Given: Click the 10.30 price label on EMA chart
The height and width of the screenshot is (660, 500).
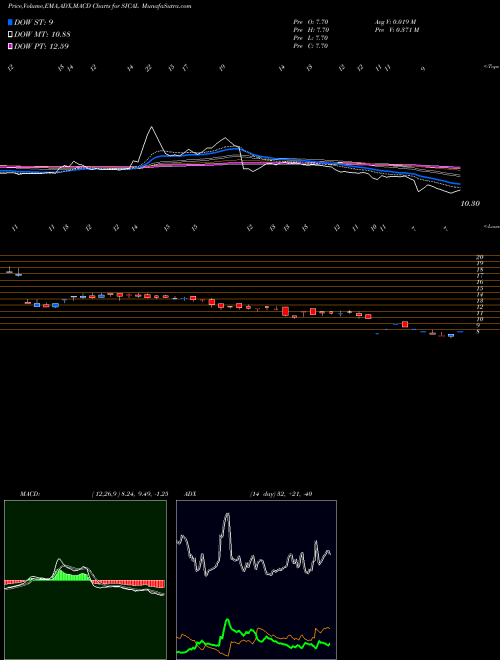Looking at the screenshot, I should [x=471, y=203].
